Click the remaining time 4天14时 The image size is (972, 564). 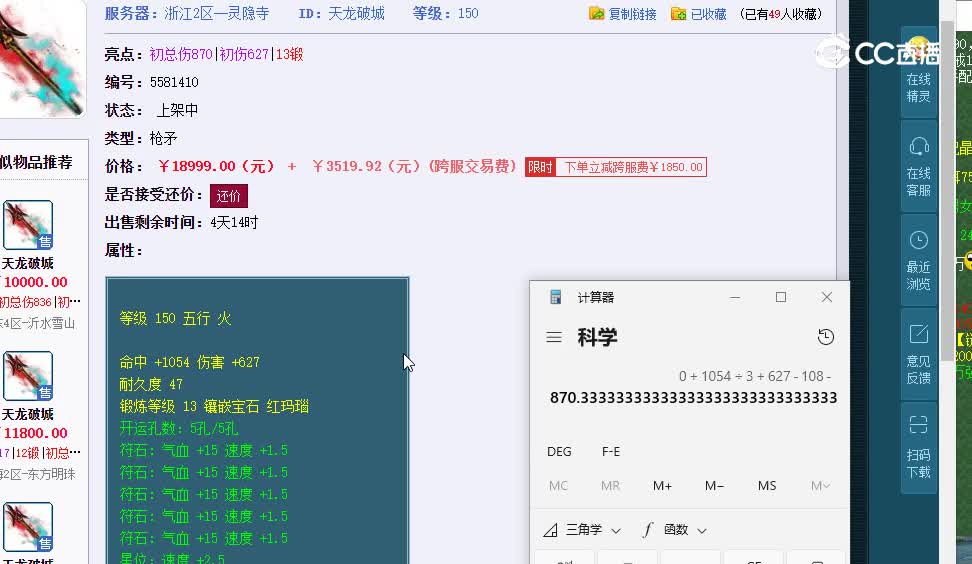[x=234, y=223]
